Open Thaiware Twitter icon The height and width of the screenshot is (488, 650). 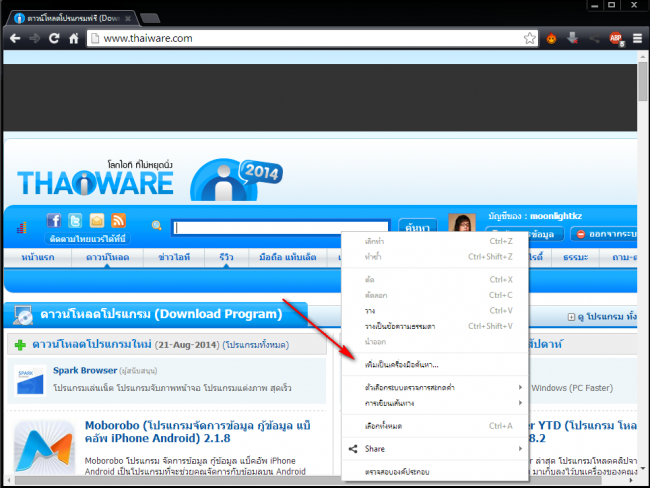(75, 220)
